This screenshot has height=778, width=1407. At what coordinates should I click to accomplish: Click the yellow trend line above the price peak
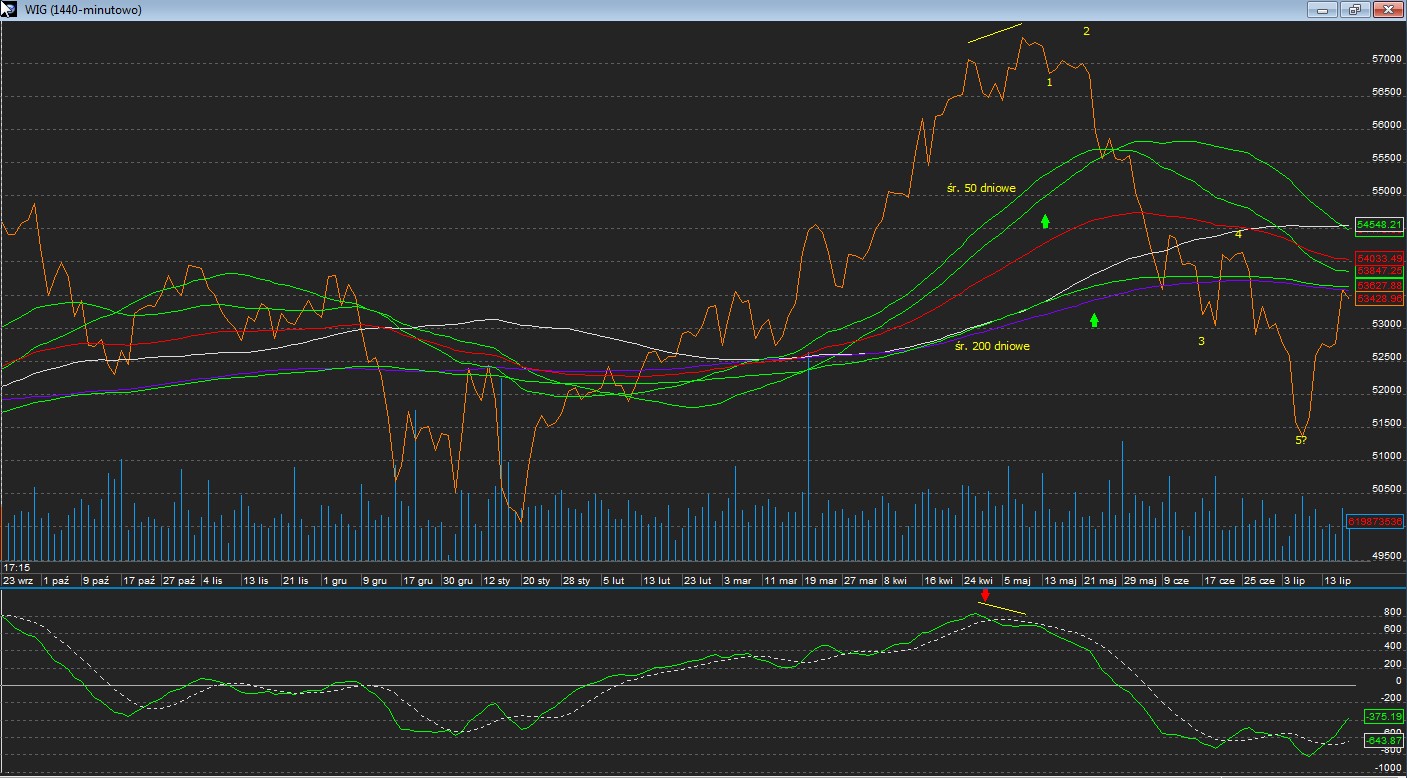pyautogui.click(x=995, y=33)
